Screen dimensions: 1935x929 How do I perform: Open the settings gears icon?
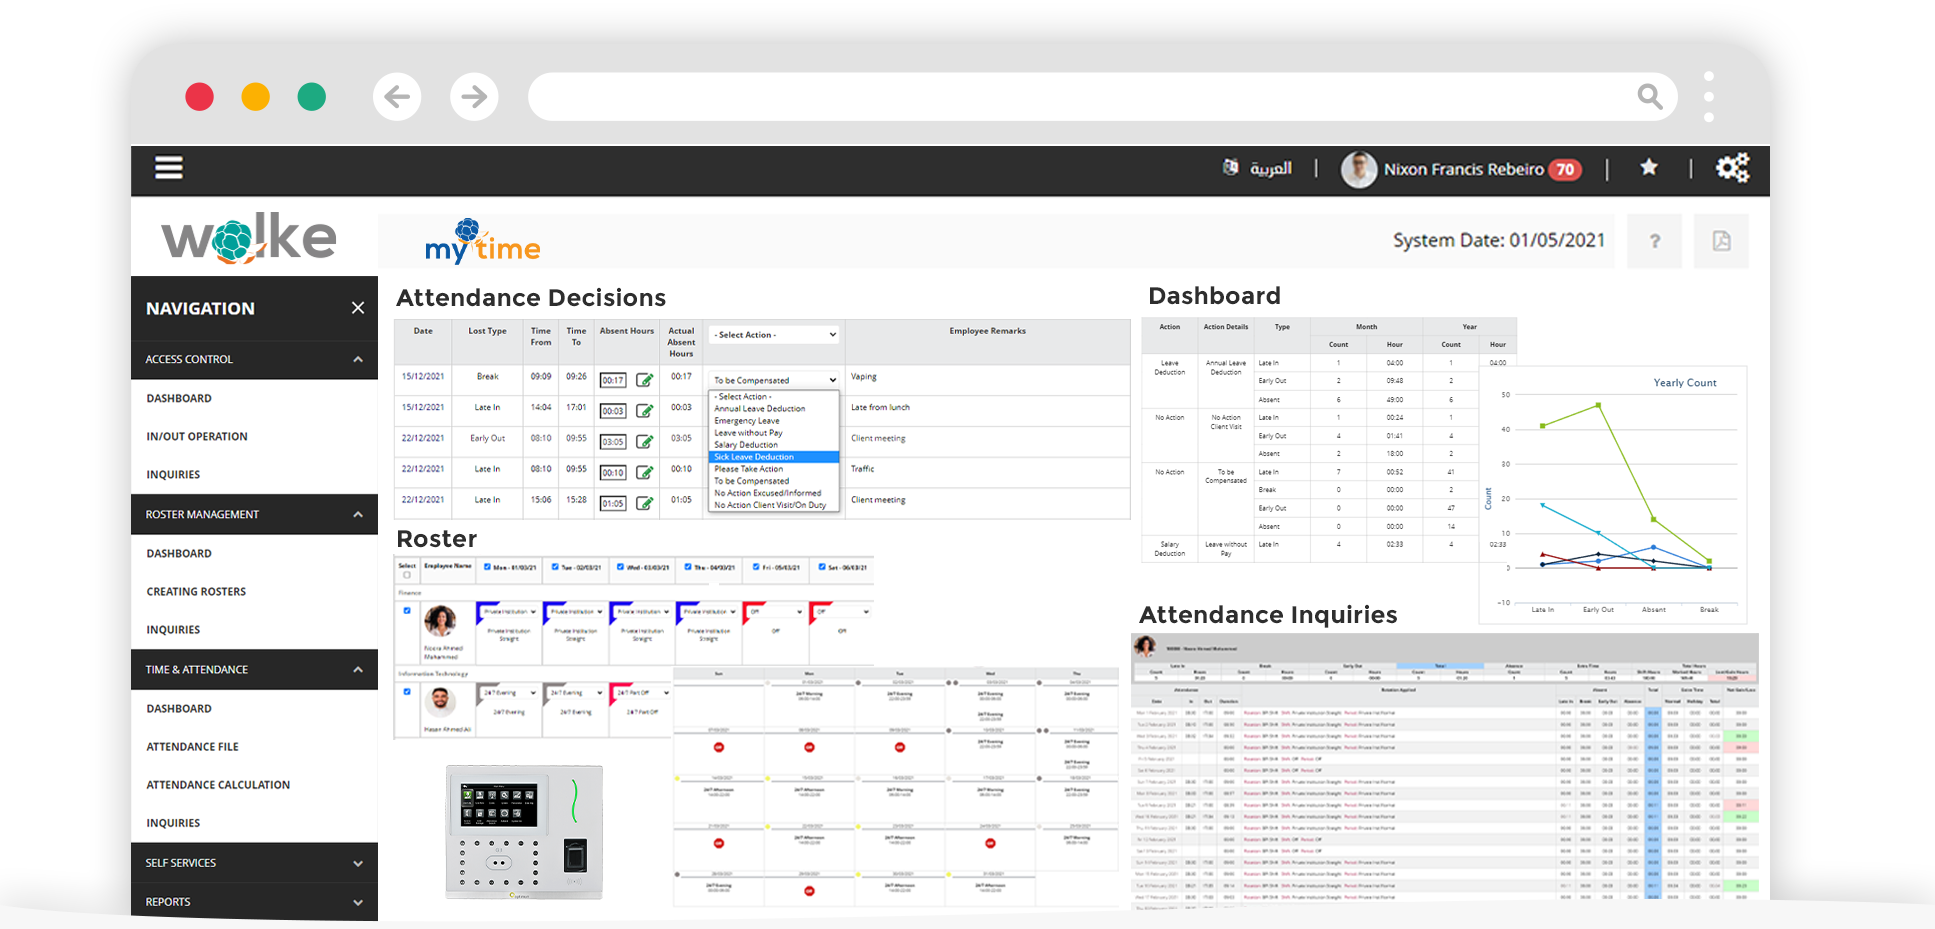(x=1732, y=168)
